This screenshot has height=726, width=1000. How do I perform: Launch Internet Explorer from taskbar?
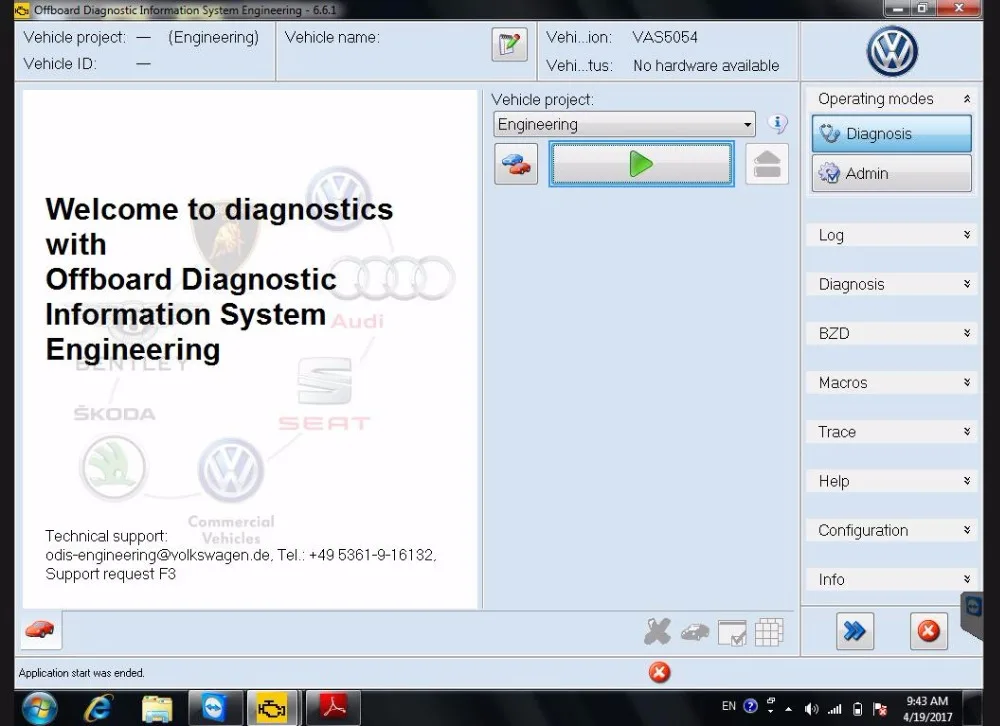98,708
